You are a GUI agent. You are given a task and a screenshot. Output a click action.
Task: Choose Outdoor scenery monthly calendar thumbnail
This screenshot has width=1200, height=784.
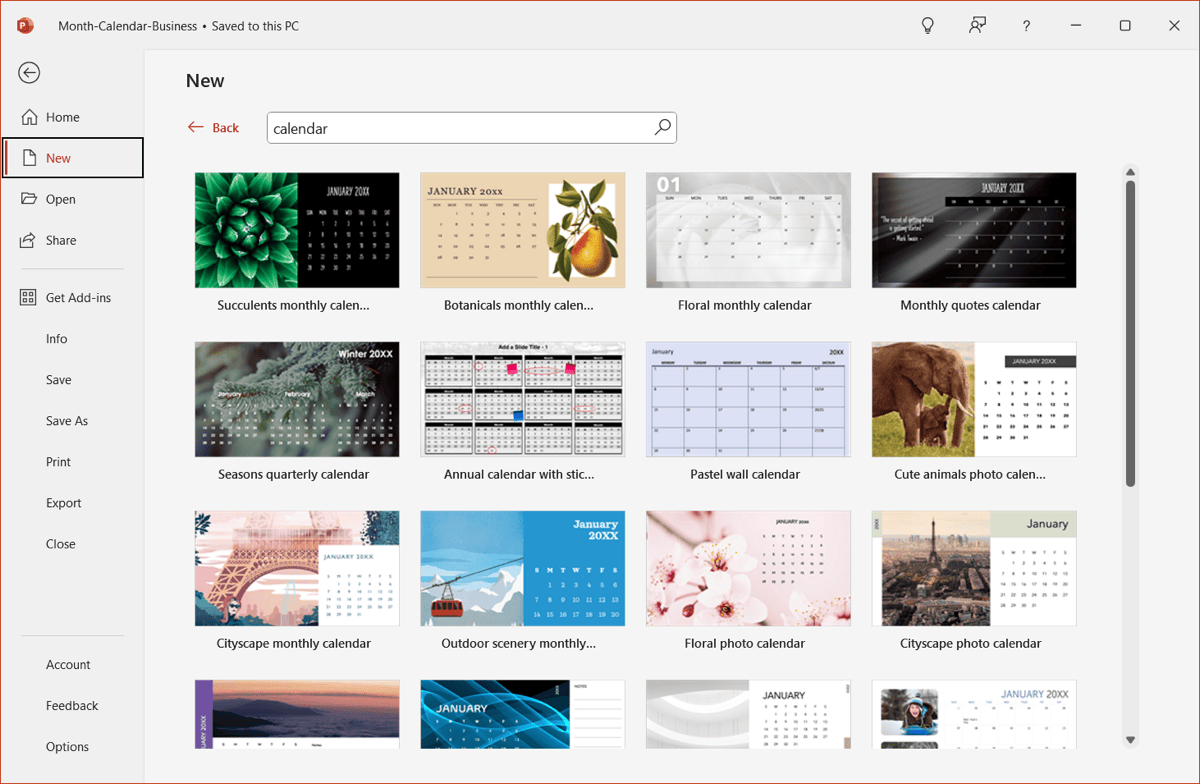click(523, 568)
